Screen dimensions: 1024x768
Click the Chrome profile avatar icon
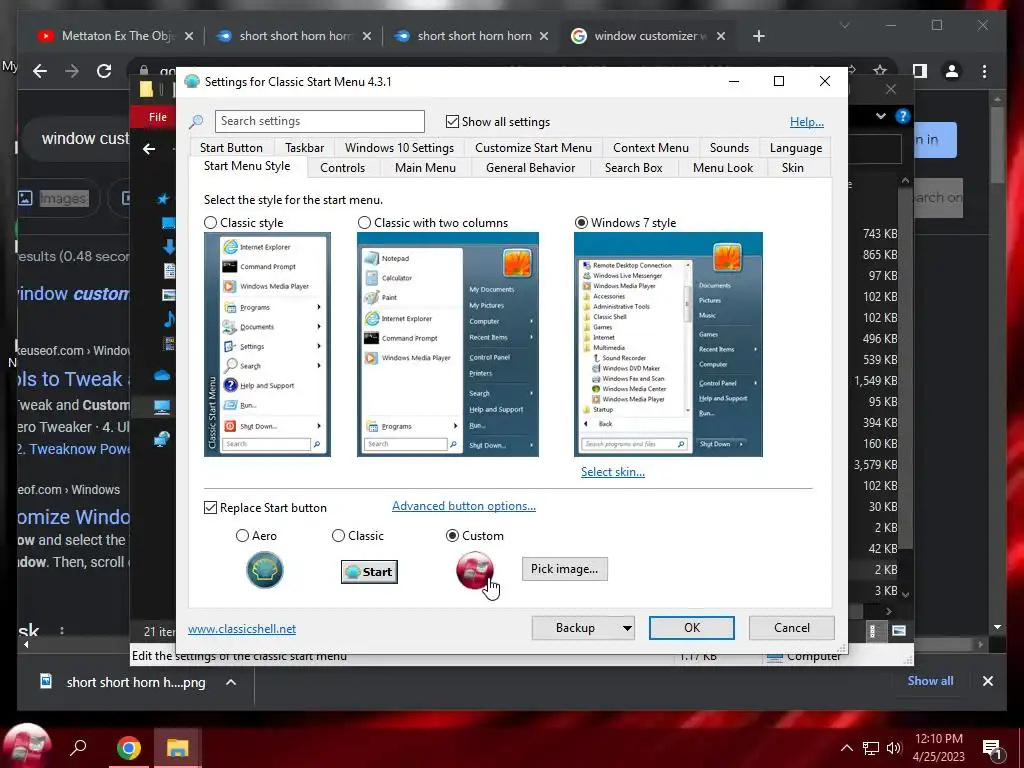[952, 71]
